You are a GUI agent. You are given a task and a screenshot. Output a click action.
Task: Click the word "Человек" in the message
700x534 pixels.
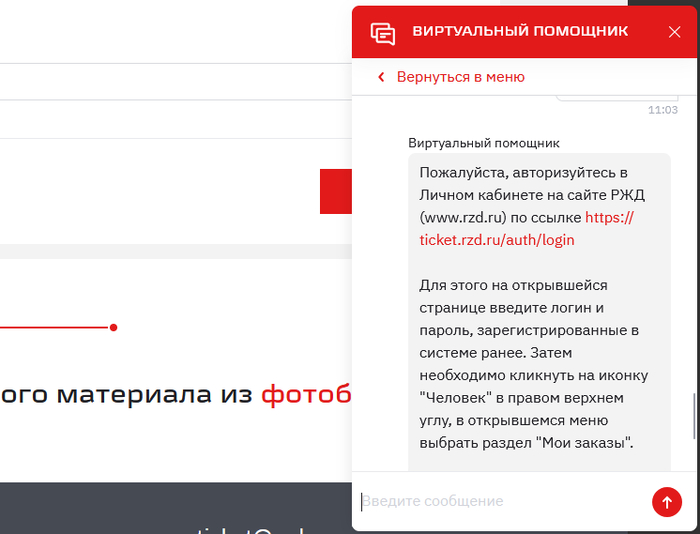point(452,397)
